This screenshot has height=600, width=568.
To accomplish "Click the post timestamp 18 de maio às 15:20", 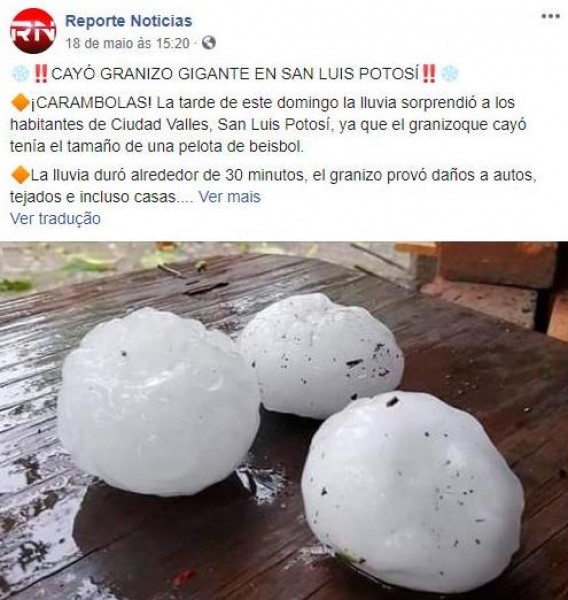I will (x=127, y=43).
